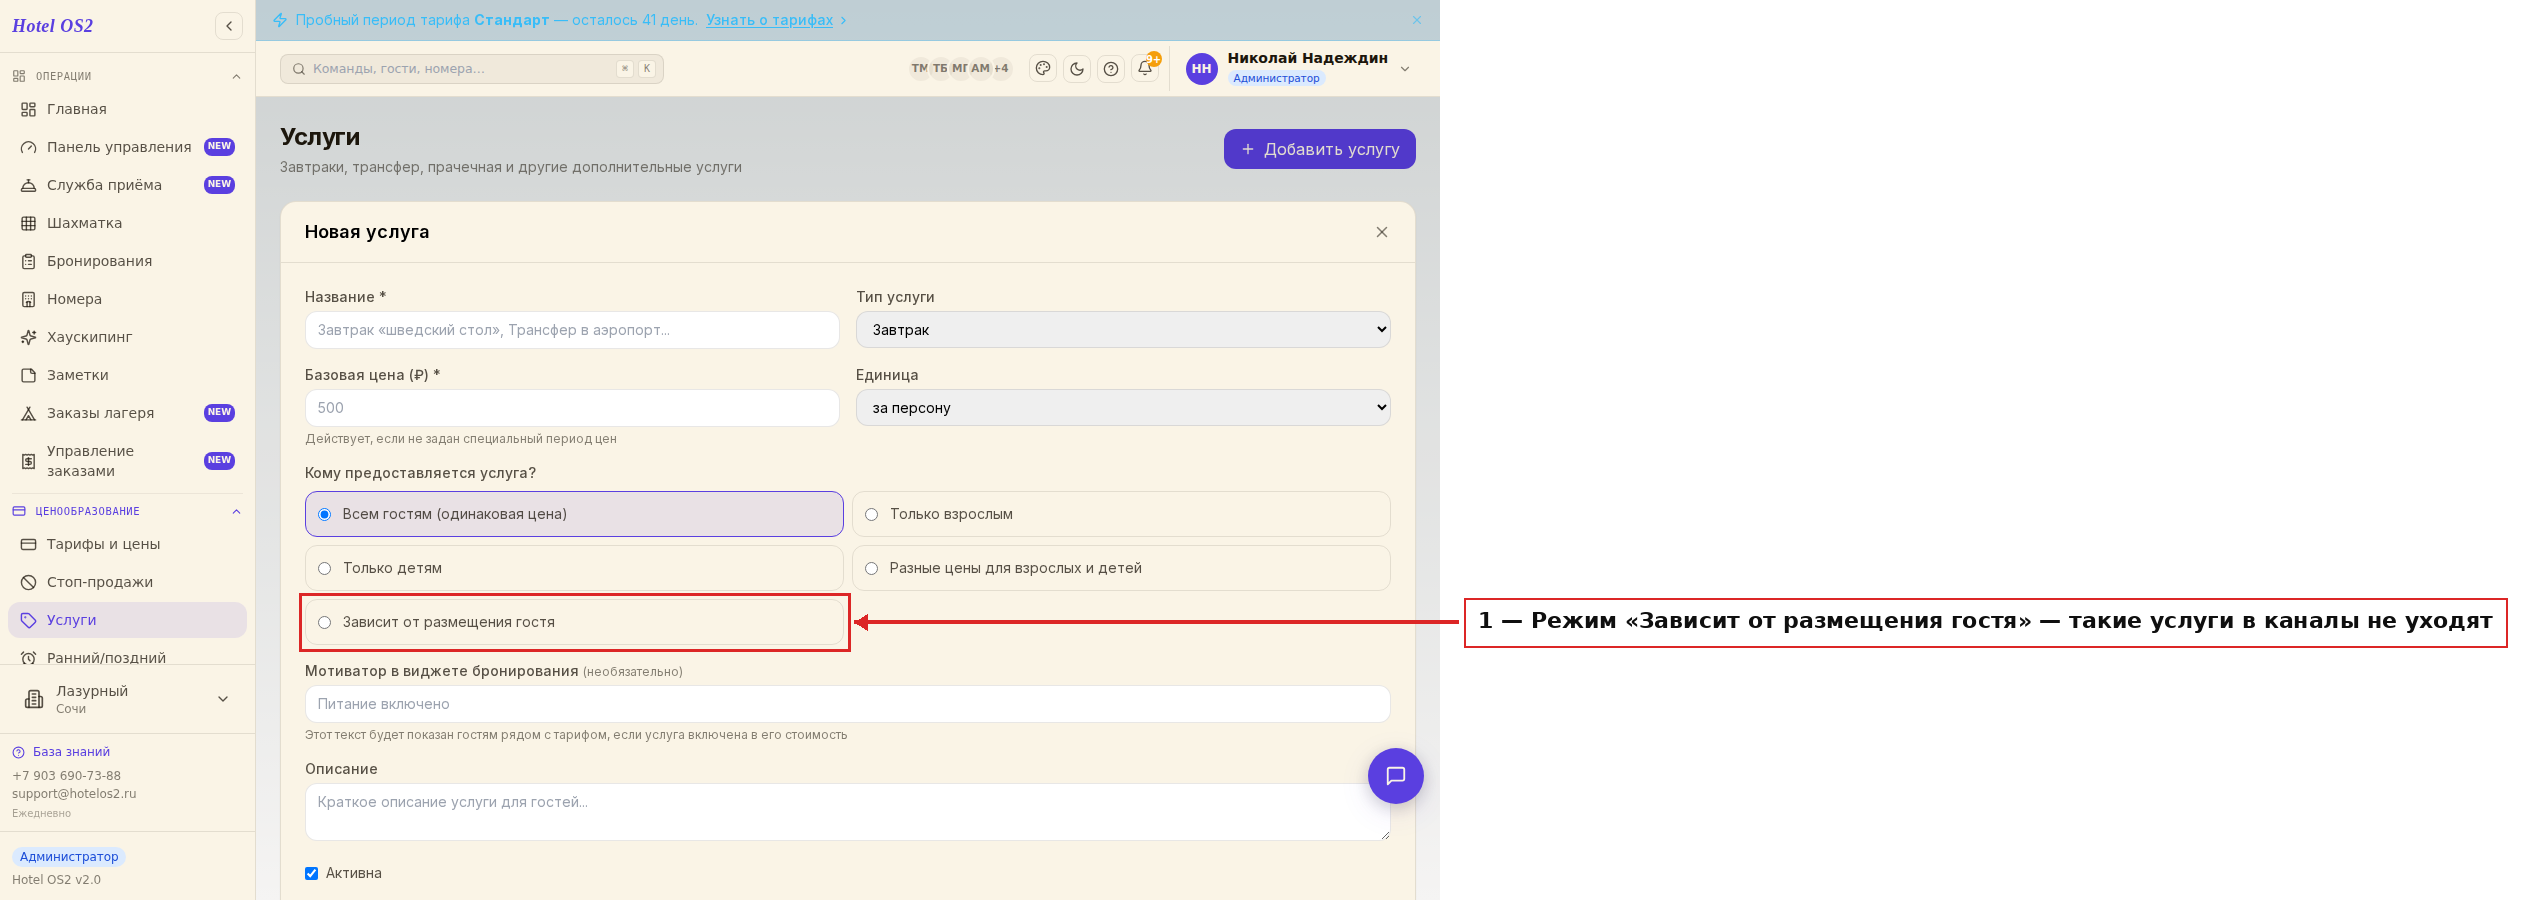Open the Единица dropdown
Viewport: 2531px width, 900px height.
[x=1123, y=408]
